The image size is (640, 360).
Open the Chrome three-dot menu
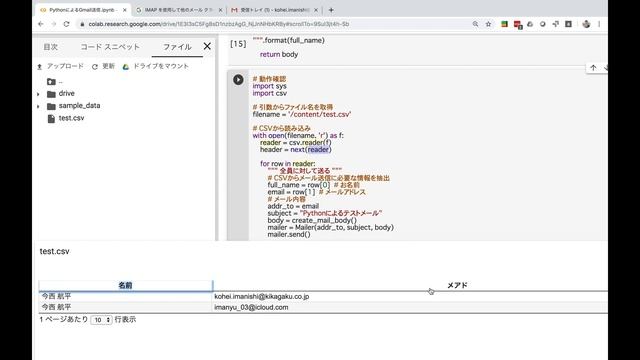(x=599, y=24)
